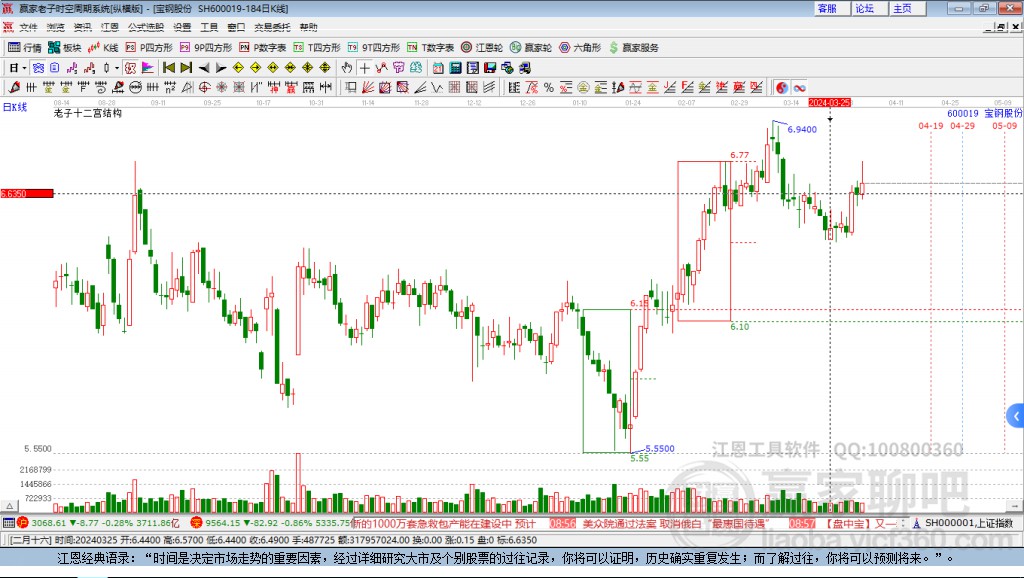Click the 04-29 date label
Image resolution: width=1024 pixels, height=578 pixels.
pyautogui.click(x=962, y=125)
